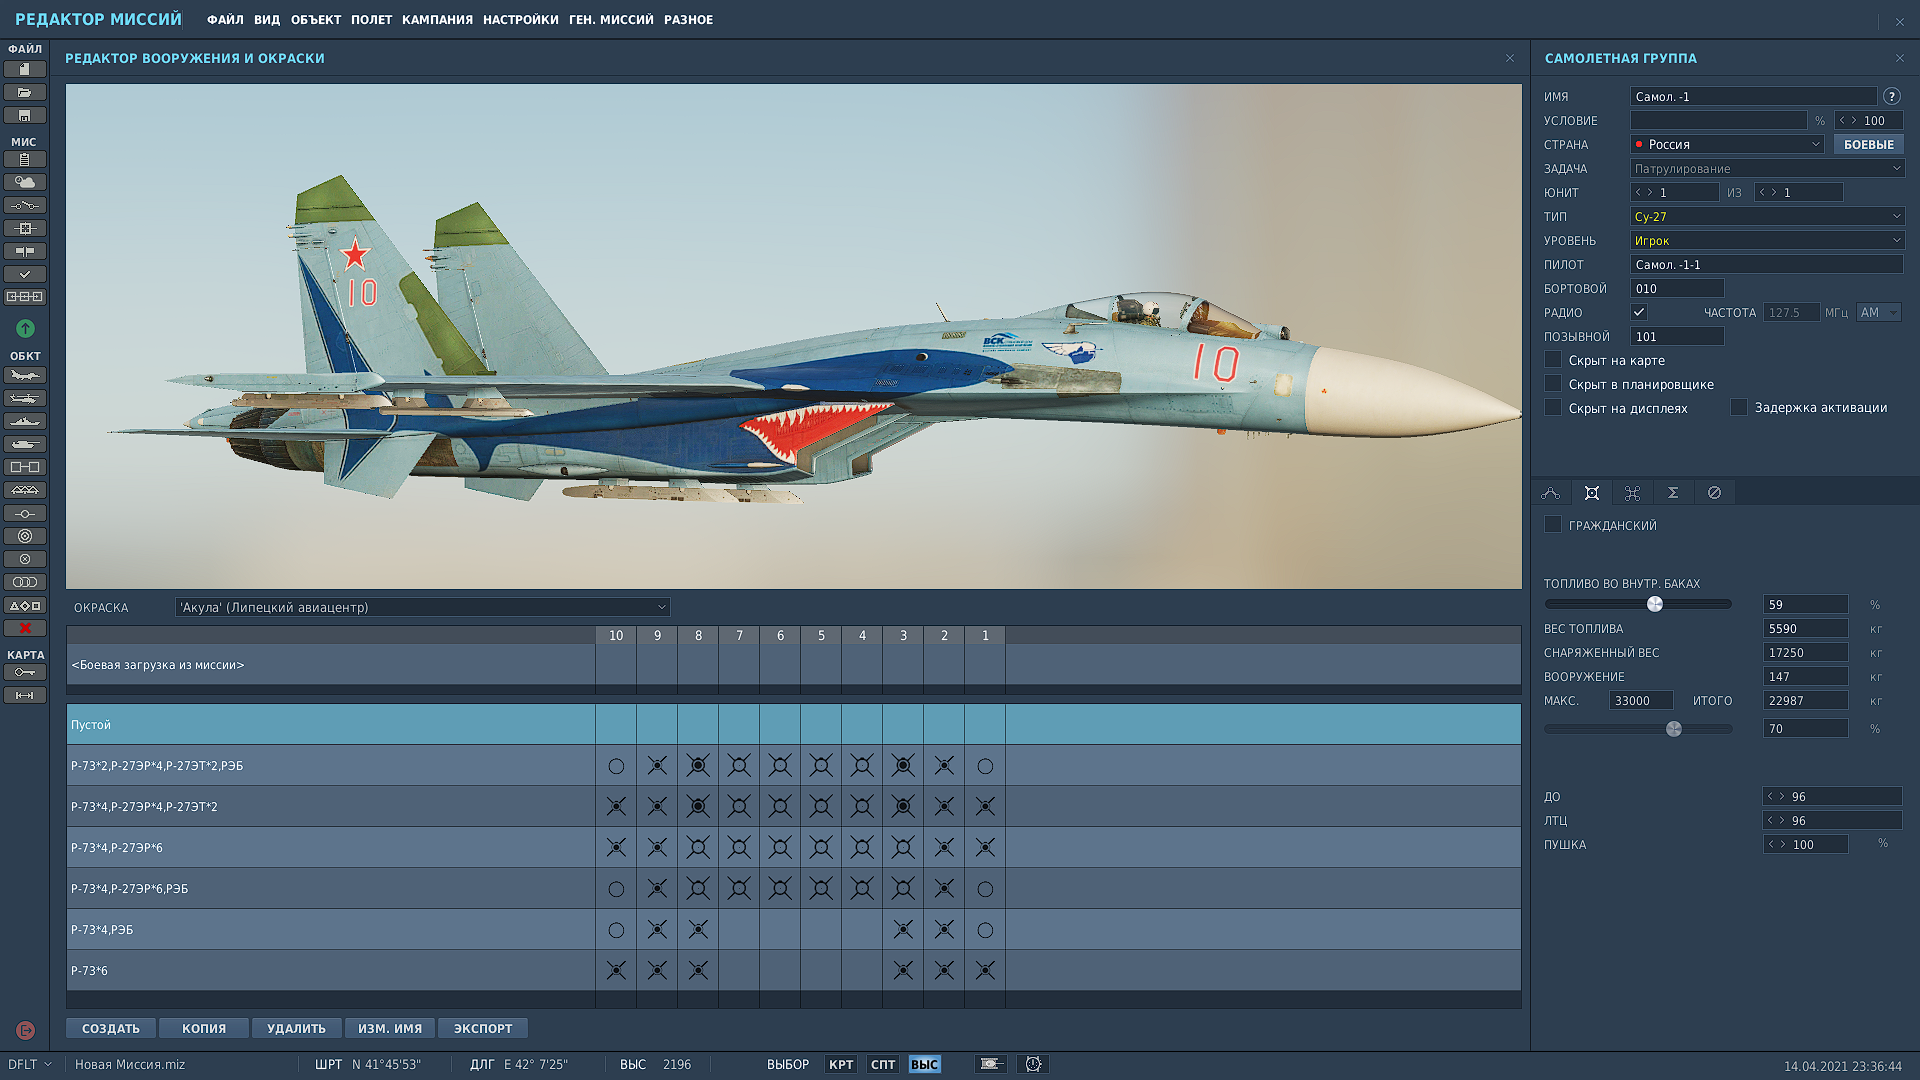Screen dimensions: 1920x1080
Task: Click the internal fuel slider handle
Action: pos(1655,604)
